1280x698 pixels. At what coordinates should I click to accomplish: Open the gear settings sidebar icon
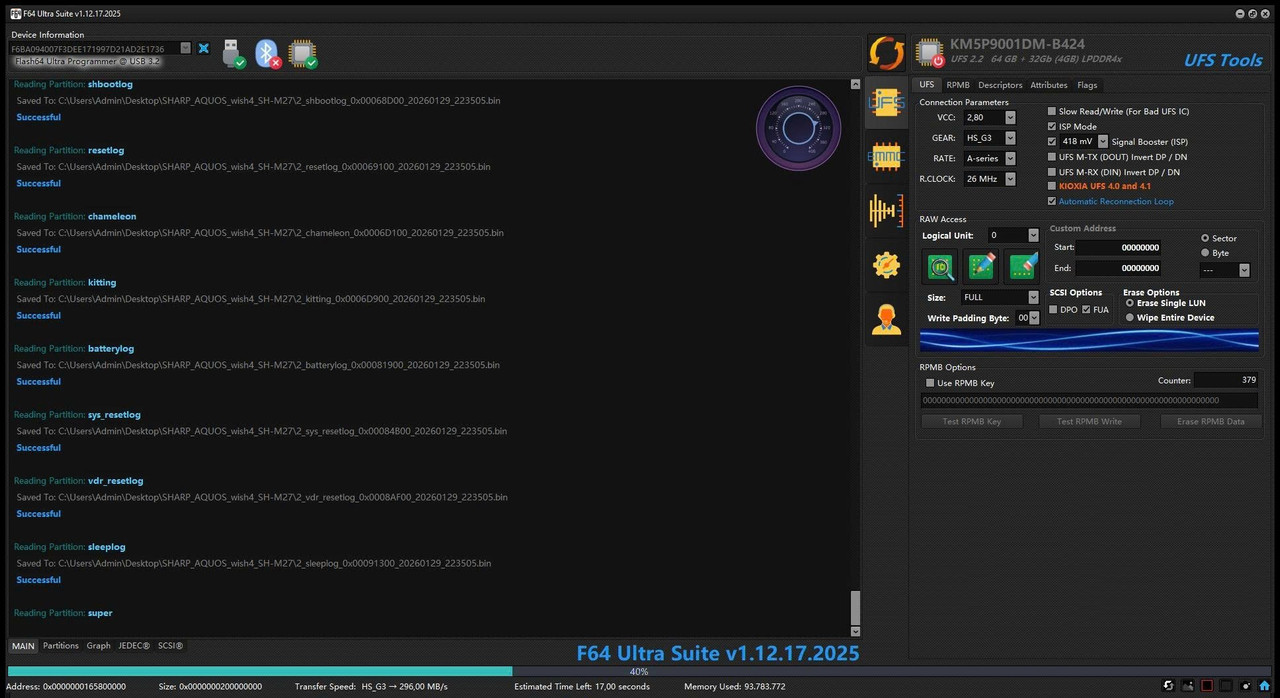(x=886, y=264)
